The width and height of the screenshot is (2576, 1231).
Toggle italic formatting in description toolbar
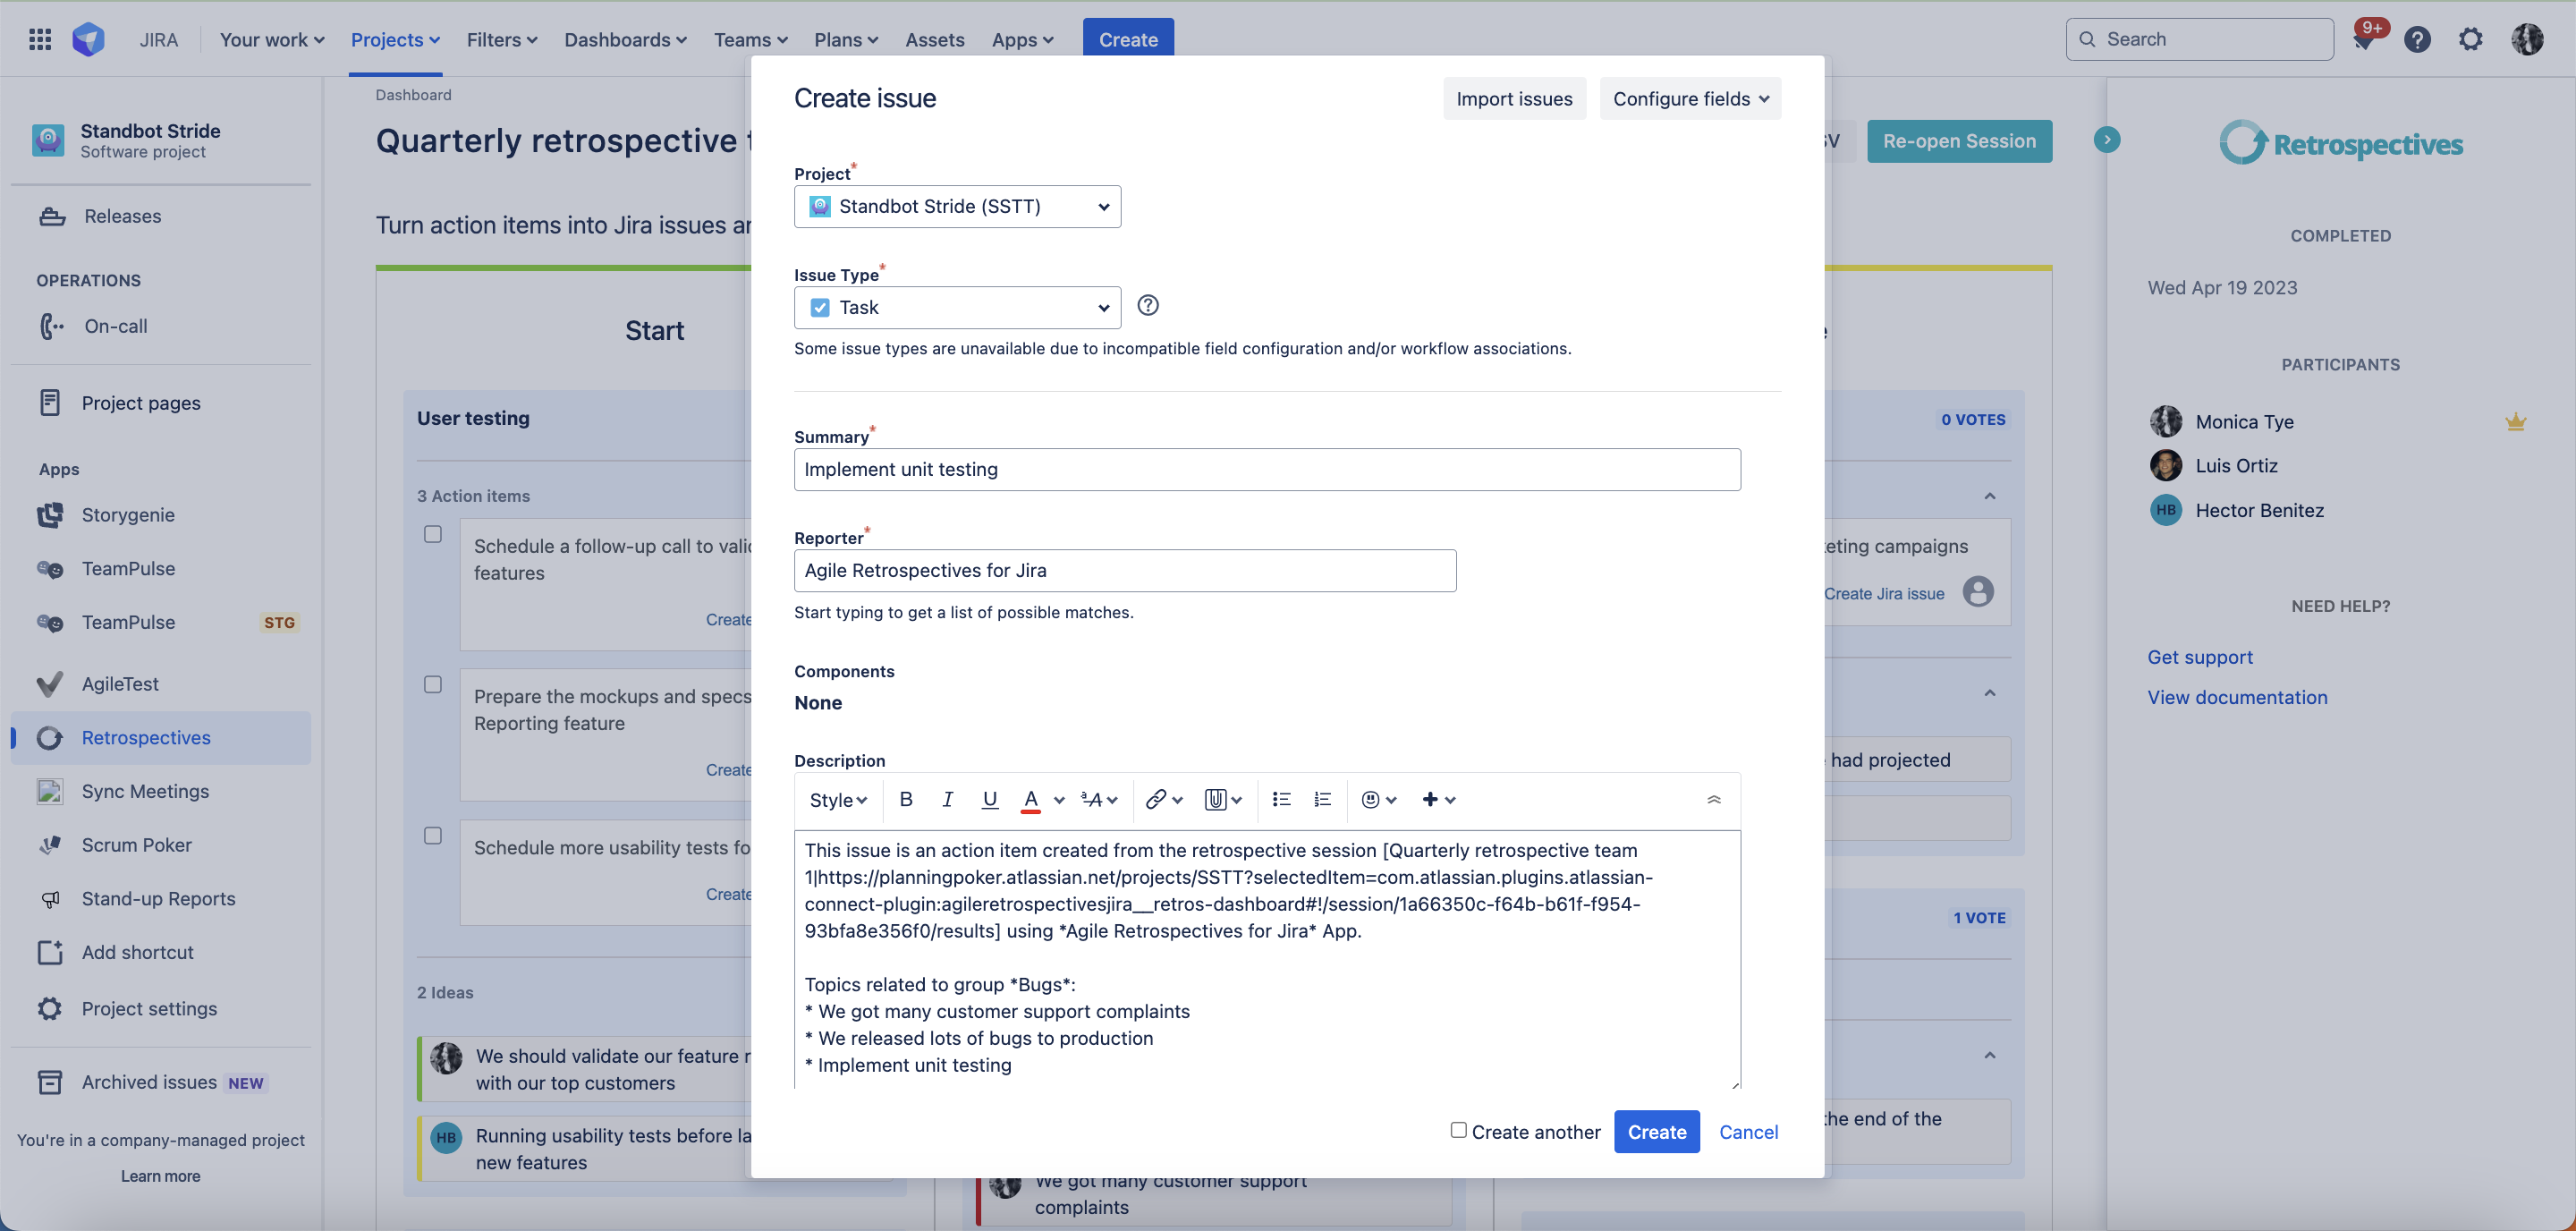pyautogui.click(x=947, y=799)
